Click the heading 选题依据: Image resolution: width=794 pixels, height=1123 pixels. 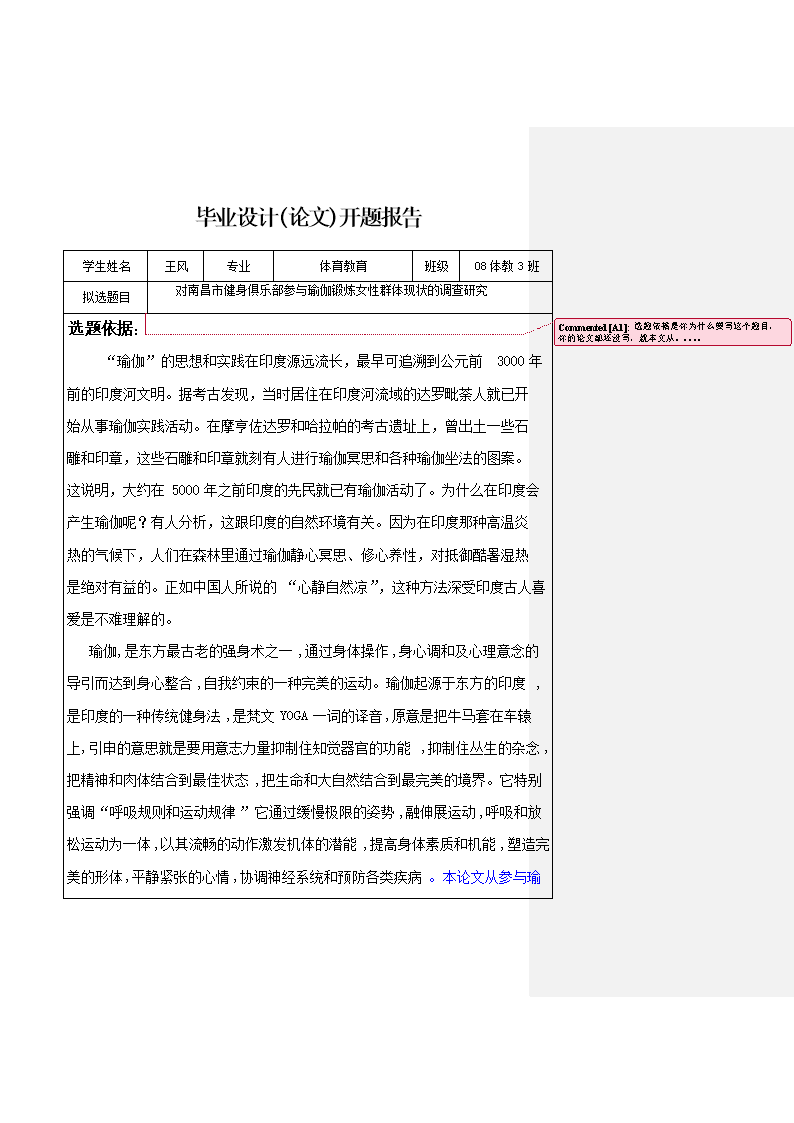[103, 329]
